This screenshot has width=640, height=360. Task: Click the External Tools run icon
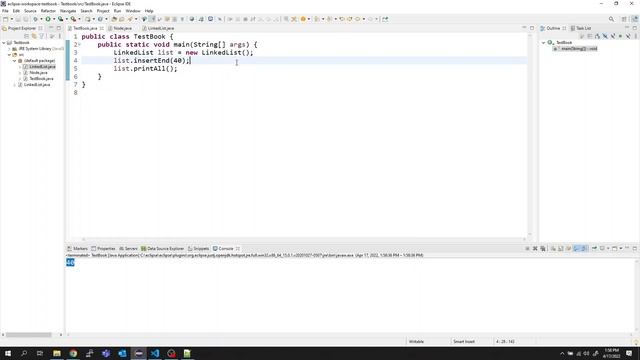[73, 19]
